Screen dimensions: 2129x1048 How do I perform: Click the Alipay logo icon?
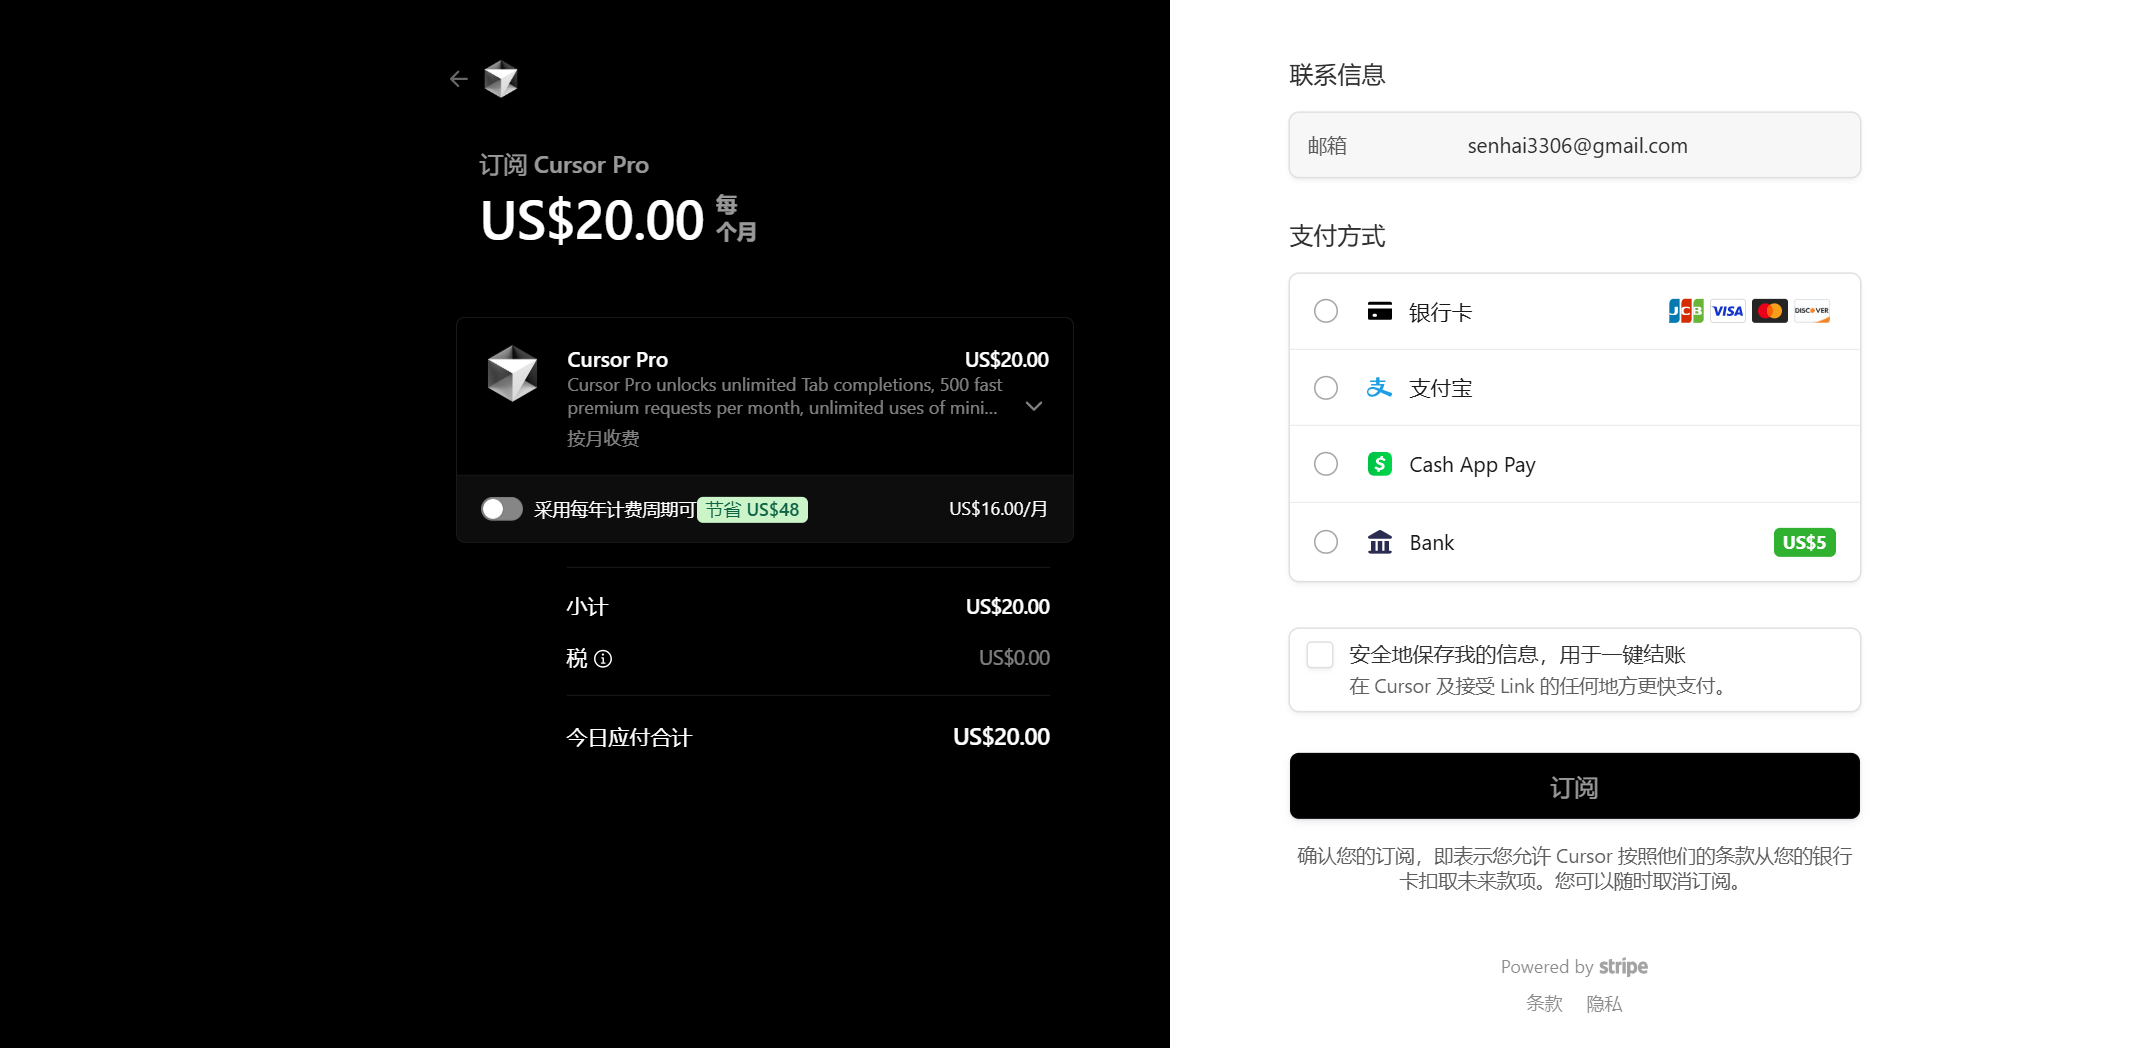(x=1380, y=387)
